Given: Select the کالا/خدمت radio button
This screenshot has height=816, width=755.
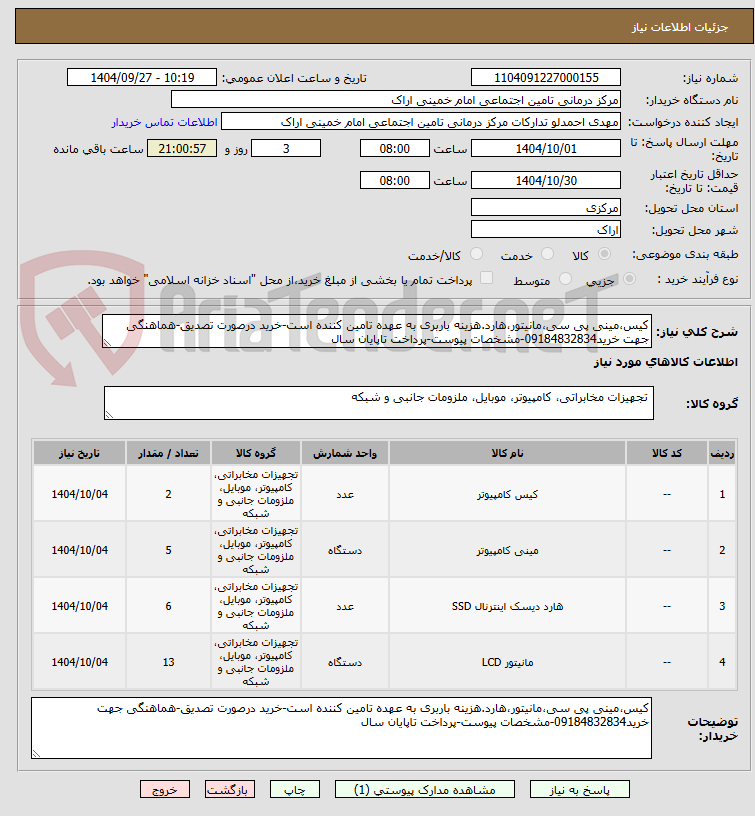Looking at the screenshot, I should coord(476,254).
